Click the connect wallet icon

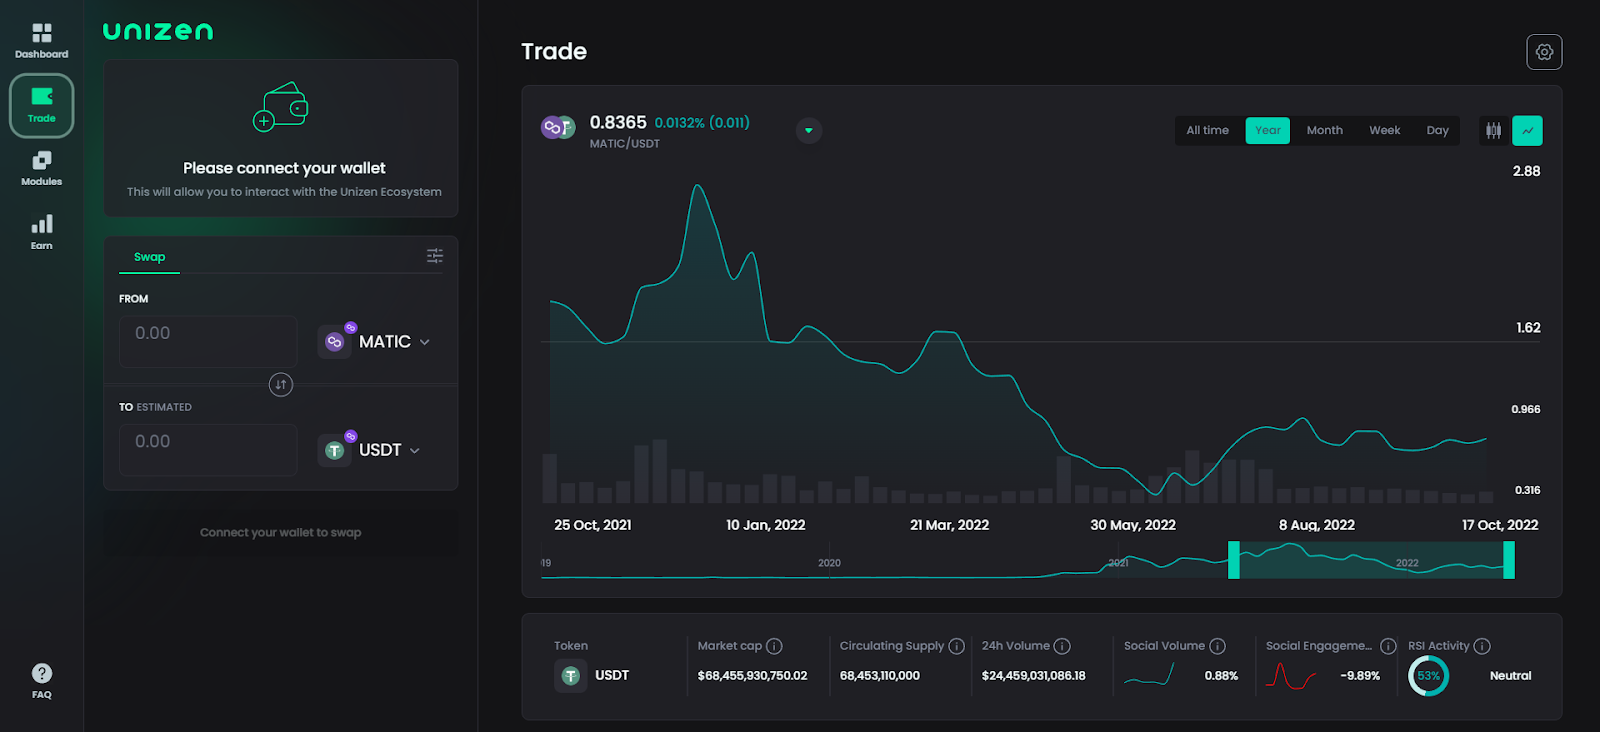tap(281, 107)
